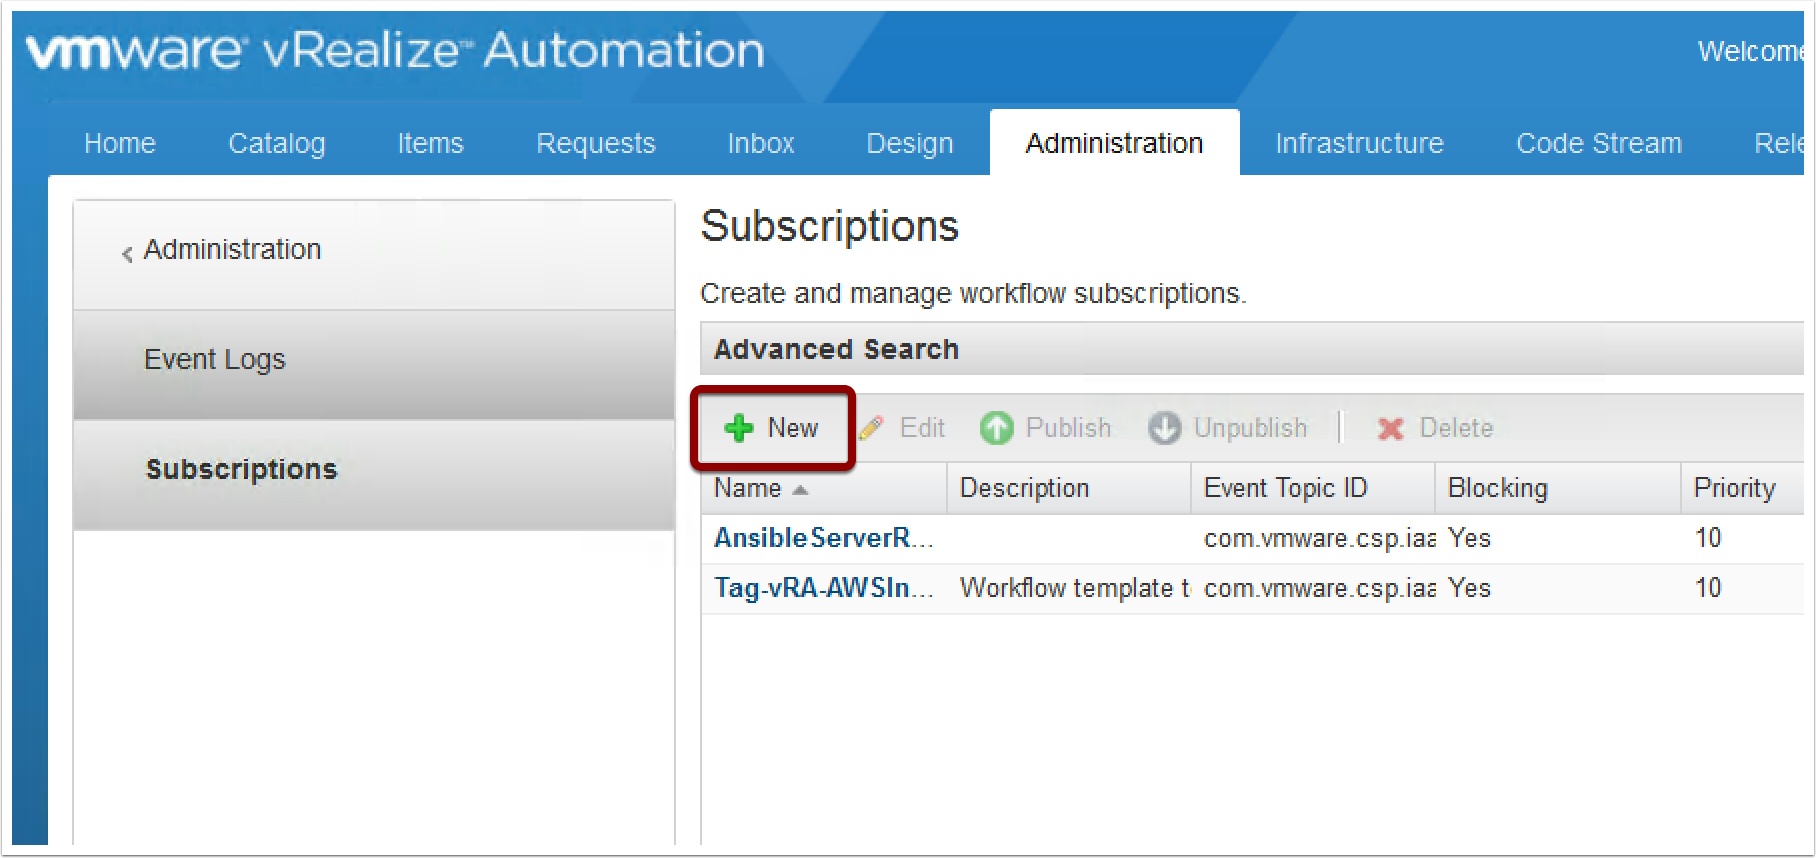Select Subscriptions in the sidebar
1816x858 pixels.
tap(241, 469)
